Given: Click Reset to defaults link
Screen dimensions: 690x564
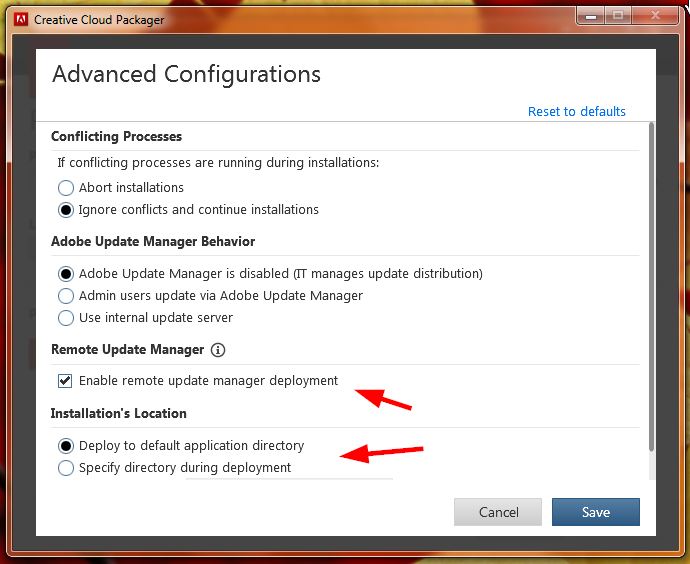Looking at the screenshot, I should coord(576,111).
